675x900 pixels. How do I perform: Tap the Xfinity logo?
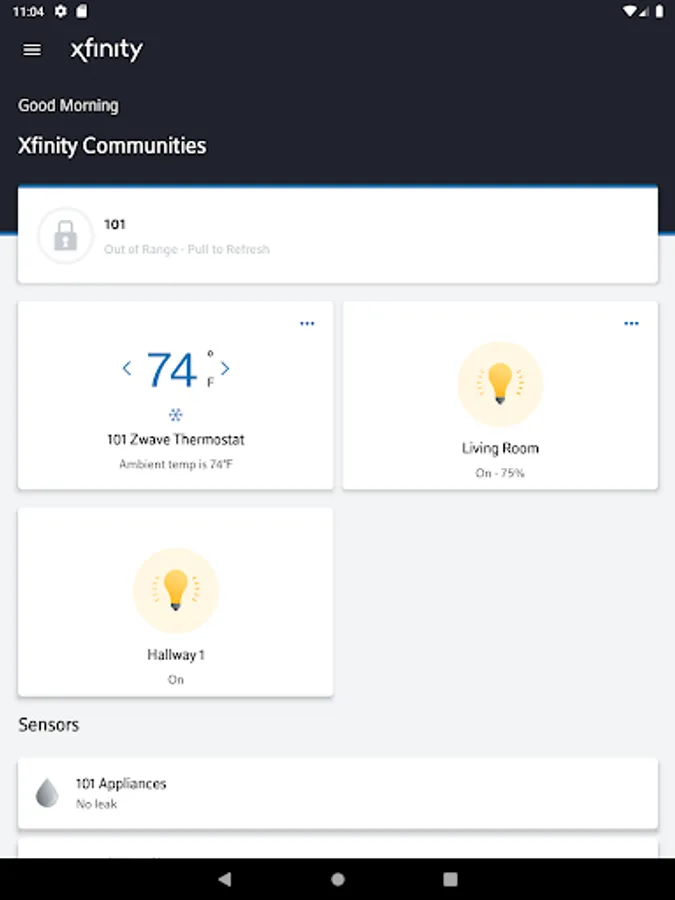106,50
